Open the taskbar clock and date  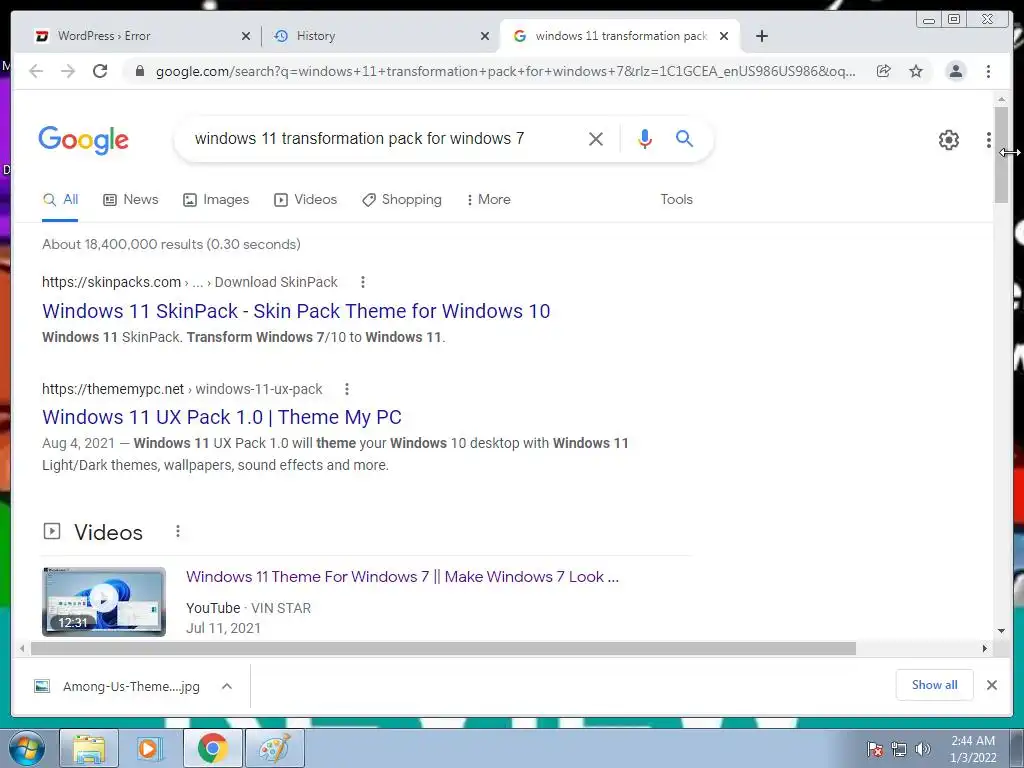[973, 749]
